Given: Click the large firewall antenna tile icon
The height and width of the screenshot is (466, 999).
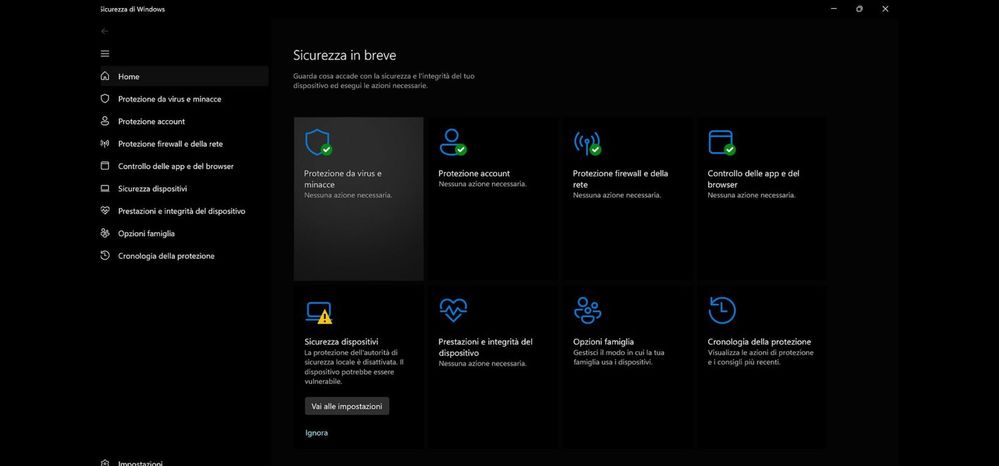Looking at the screenshot, I should [x=587, y=143].
